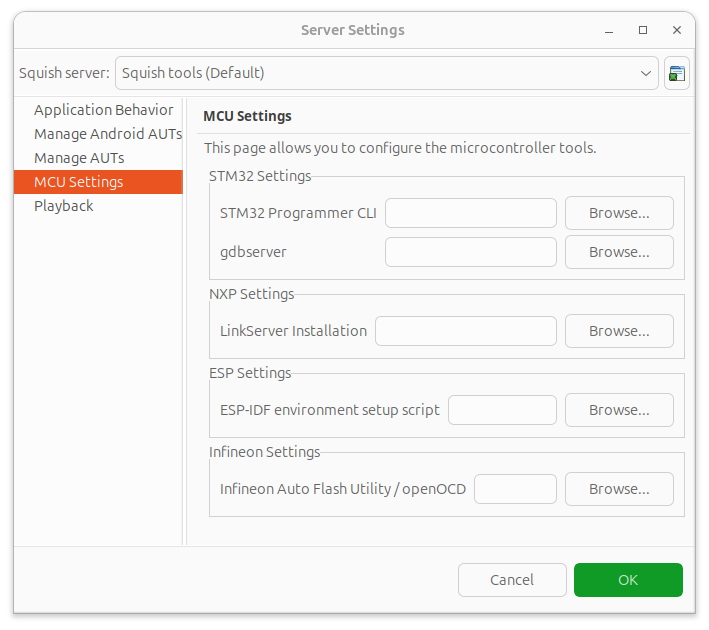
Task: Focus the gdbserver path field
Action: coord(471,252)
